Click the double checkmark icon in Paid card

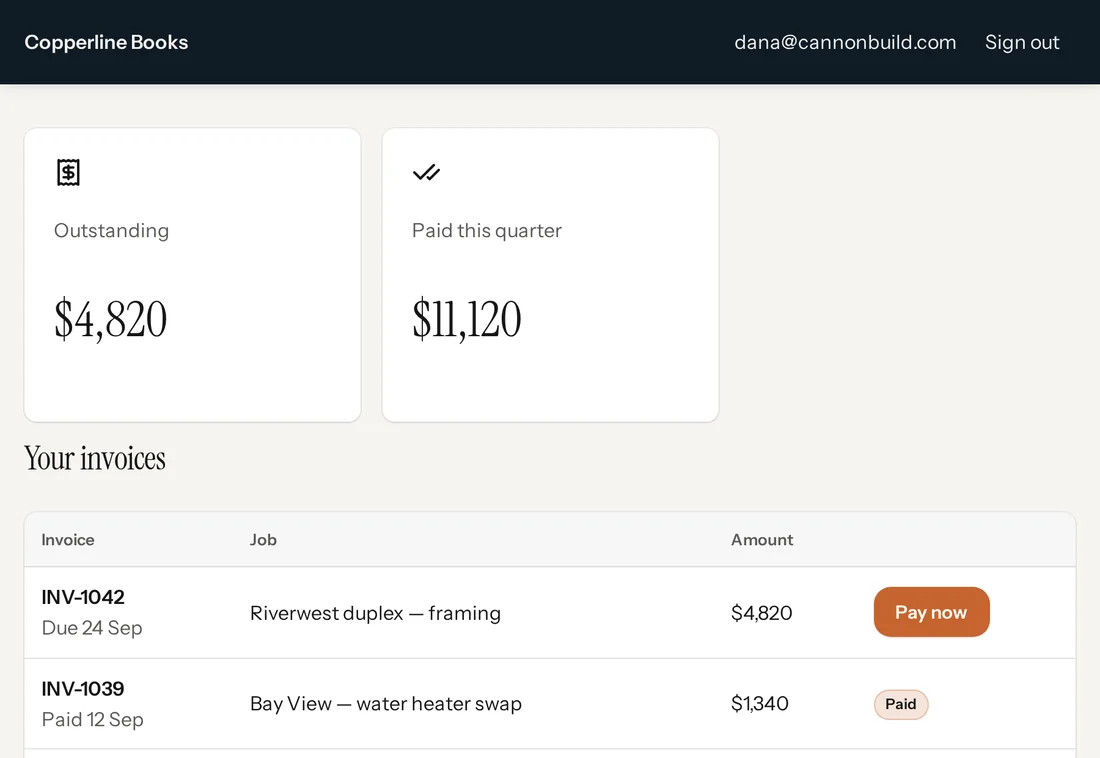click(x=426, y=172)
